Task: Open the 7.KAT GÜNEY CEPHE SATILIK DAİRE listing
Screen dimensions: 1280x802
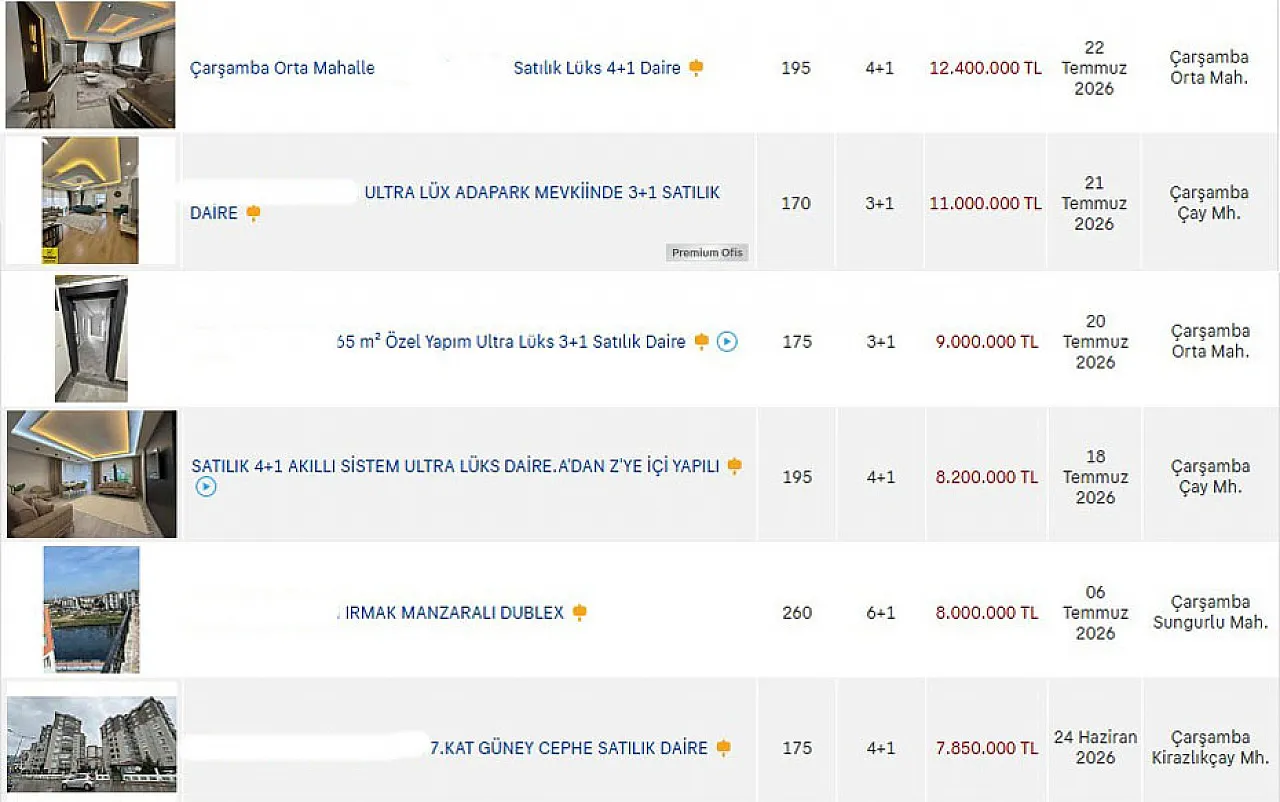Action: pos(569,748)
